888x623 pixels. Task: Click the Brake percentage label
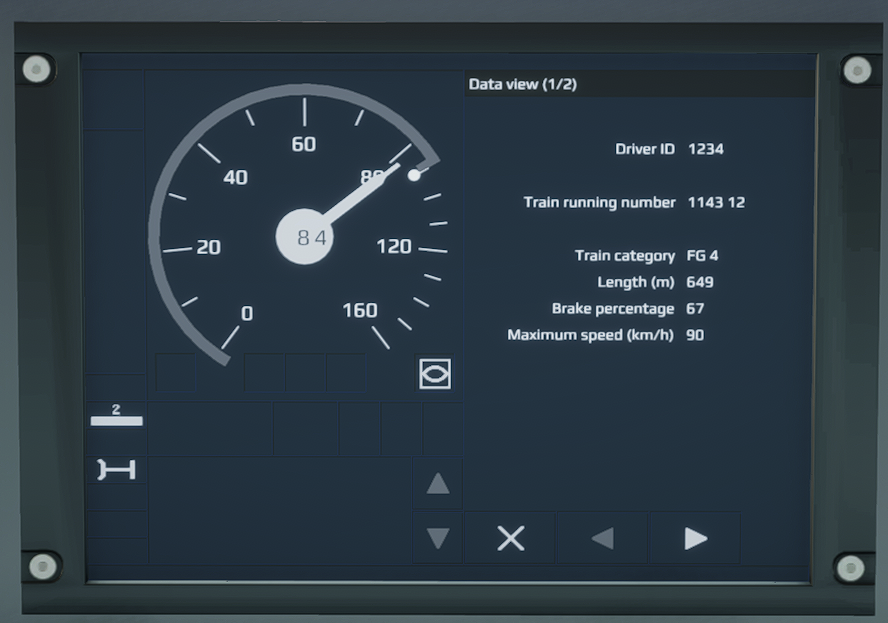point(612,308)
